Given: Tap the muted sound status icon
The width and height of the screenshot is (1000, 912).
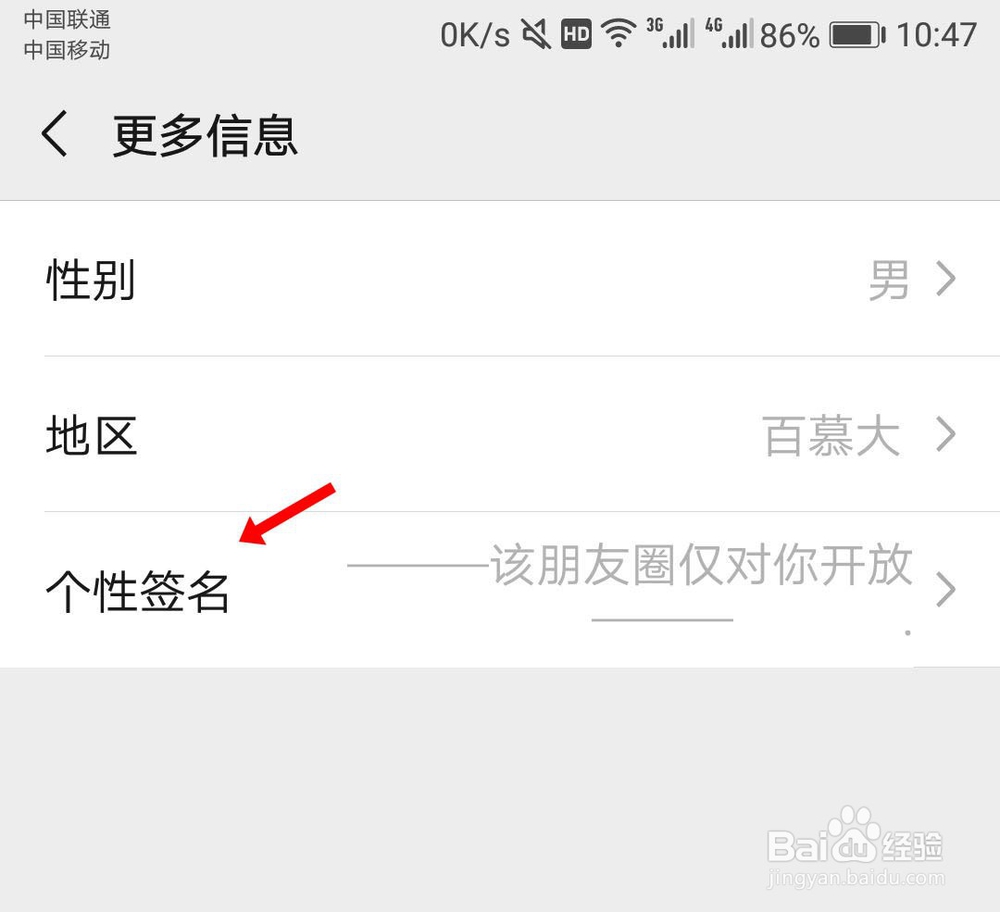Looking at the screenshot, I should [x=536, y=34].
